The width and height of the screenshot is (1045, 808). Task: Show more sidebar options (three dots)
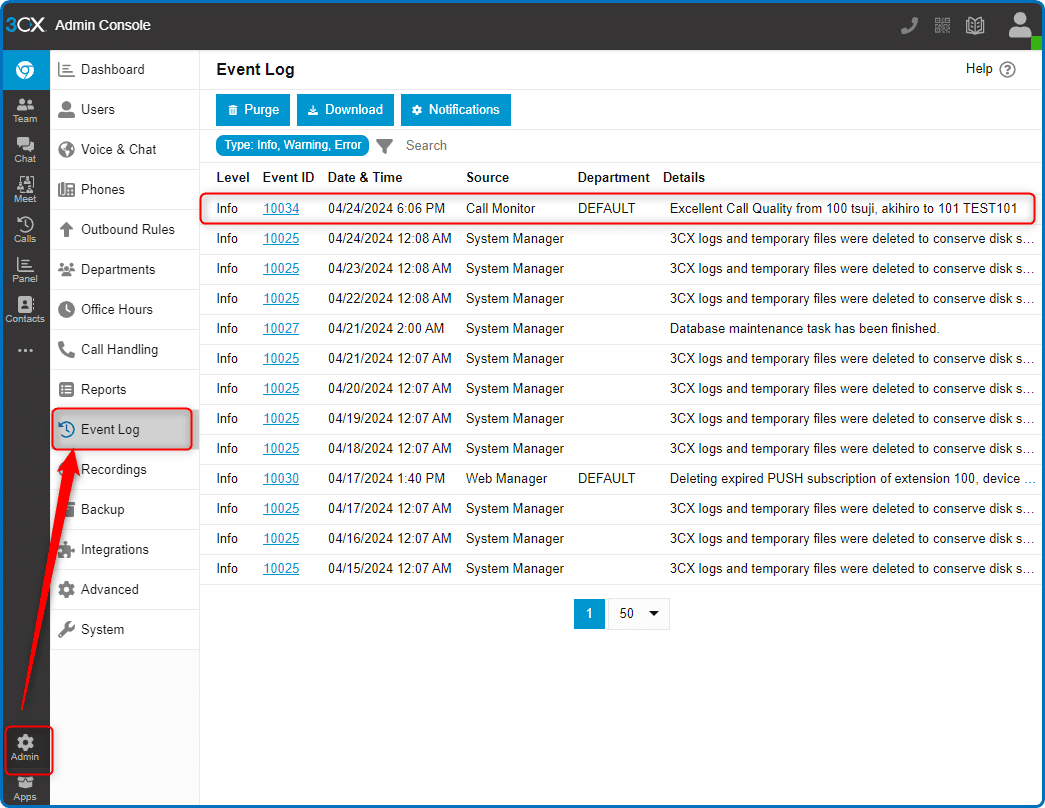(25, 350)
